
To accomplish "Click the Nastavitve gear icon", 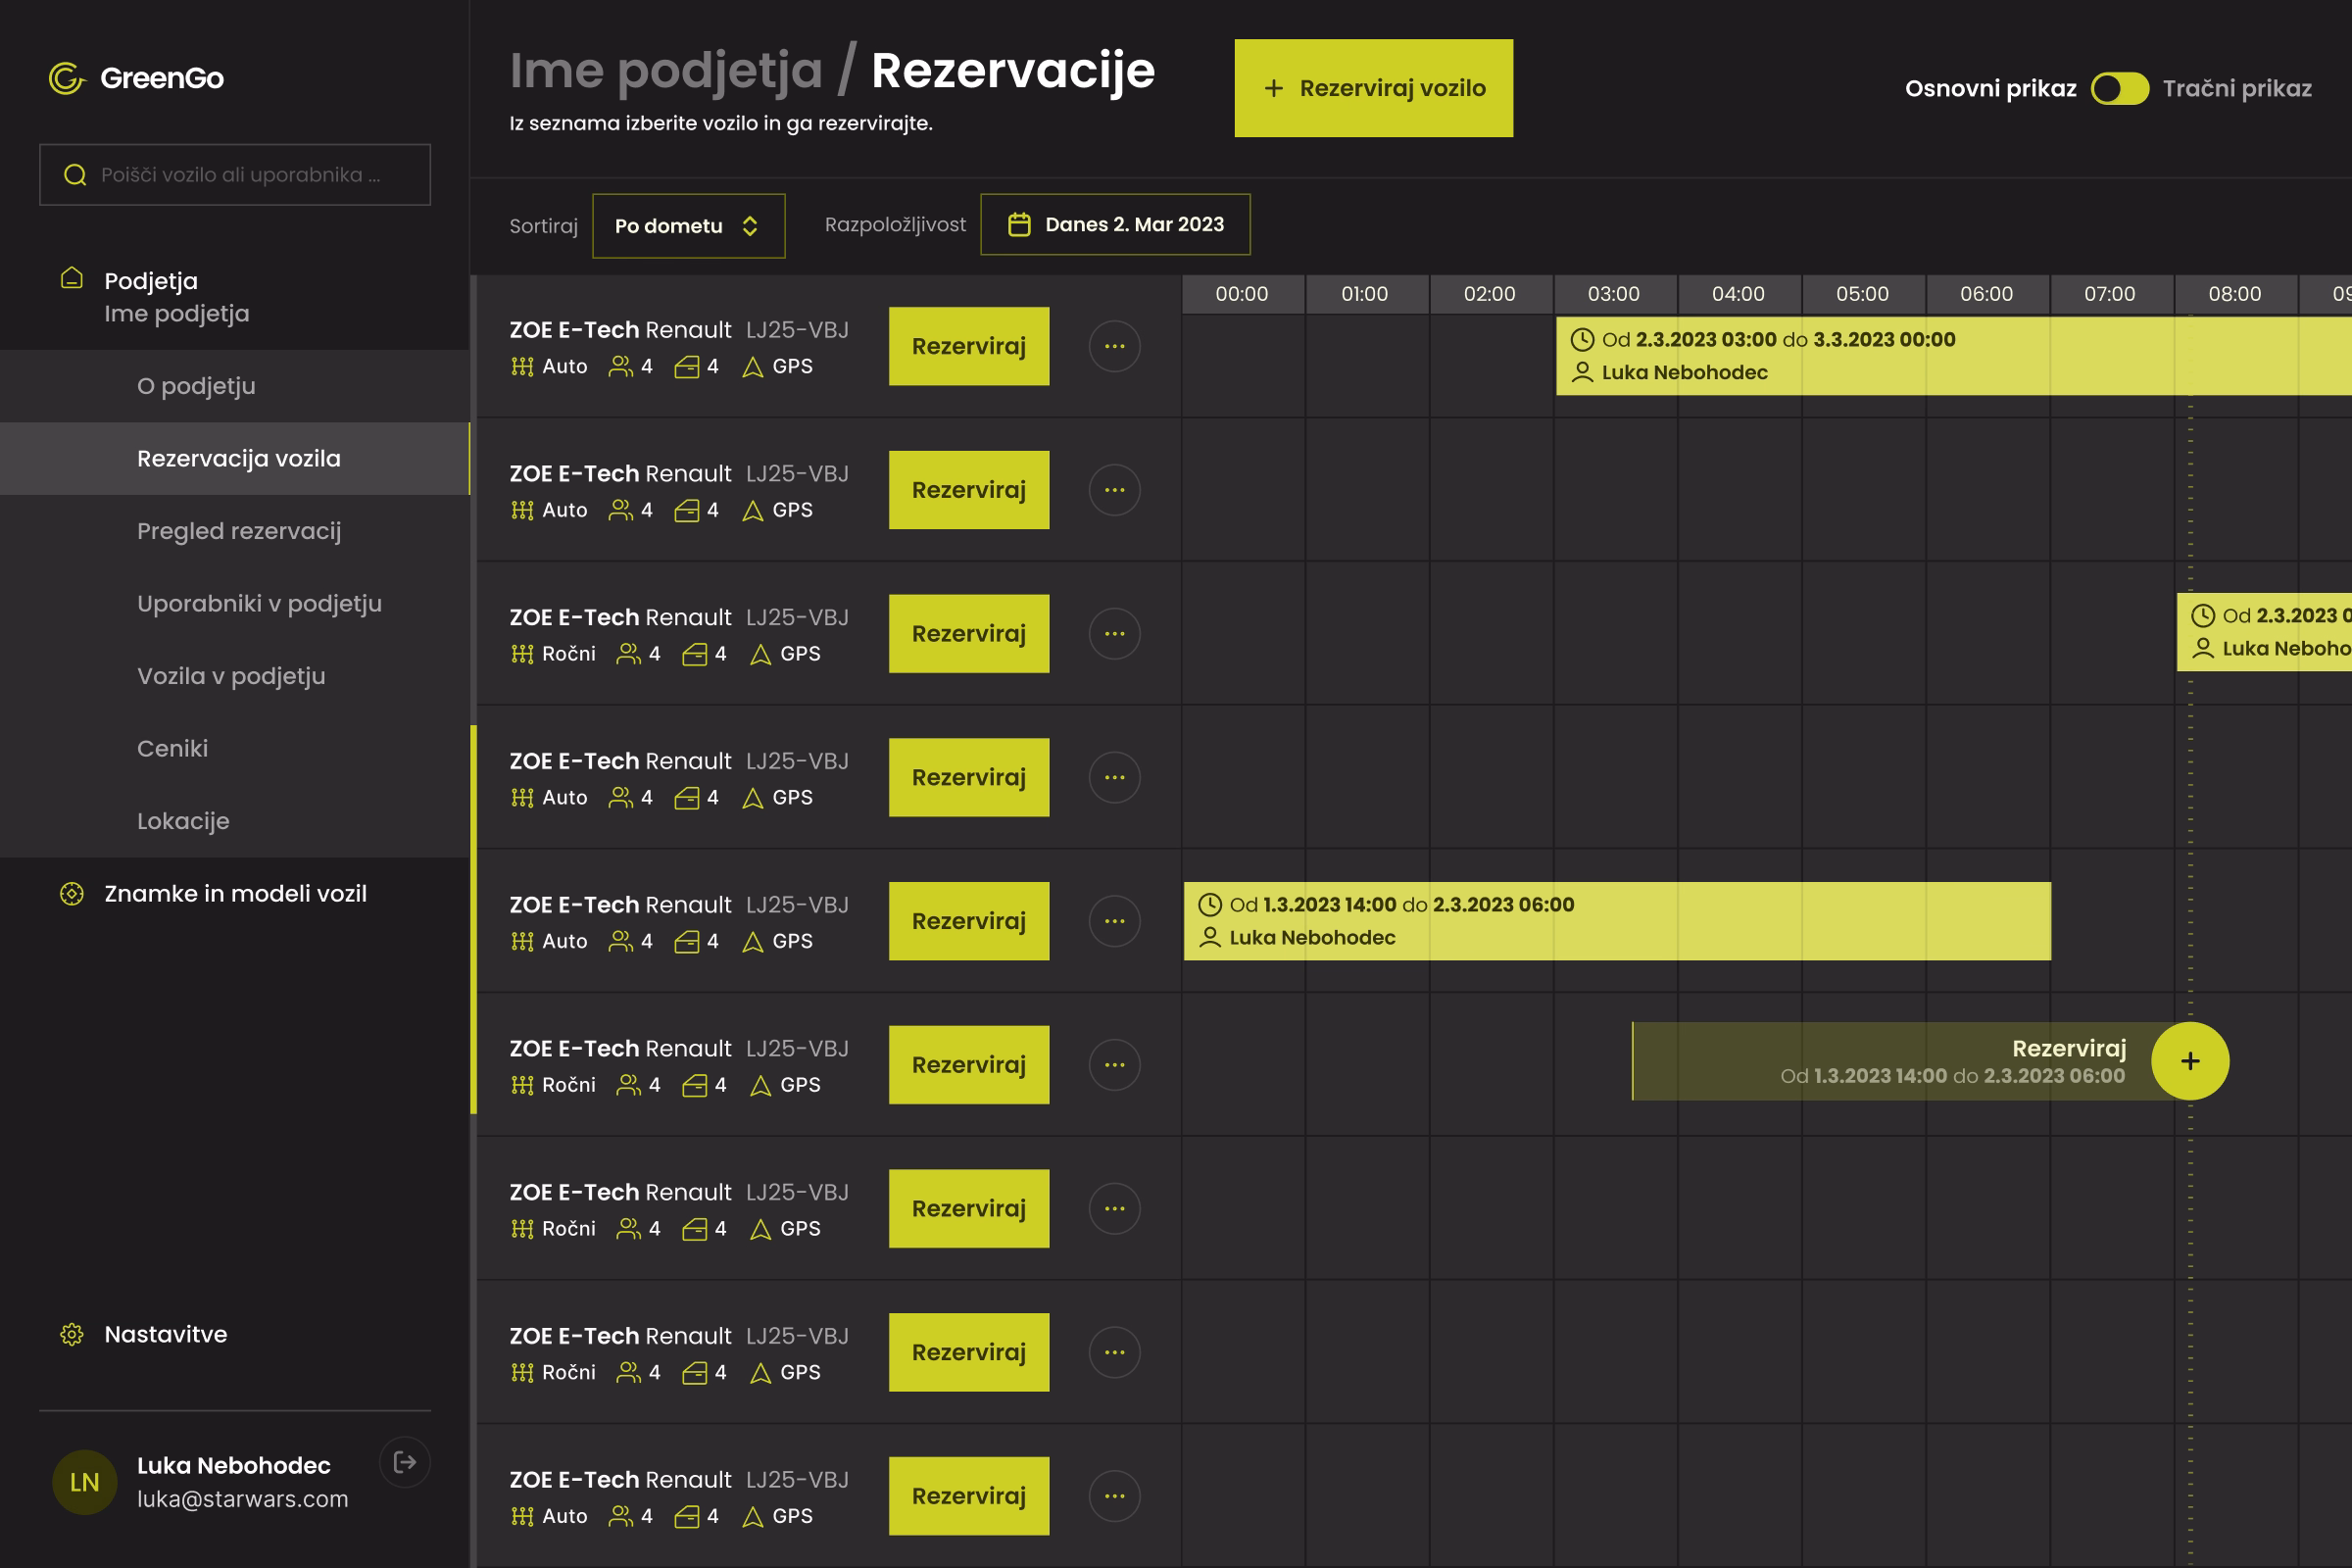I will pyautogui.click(x=72, y=1334).
